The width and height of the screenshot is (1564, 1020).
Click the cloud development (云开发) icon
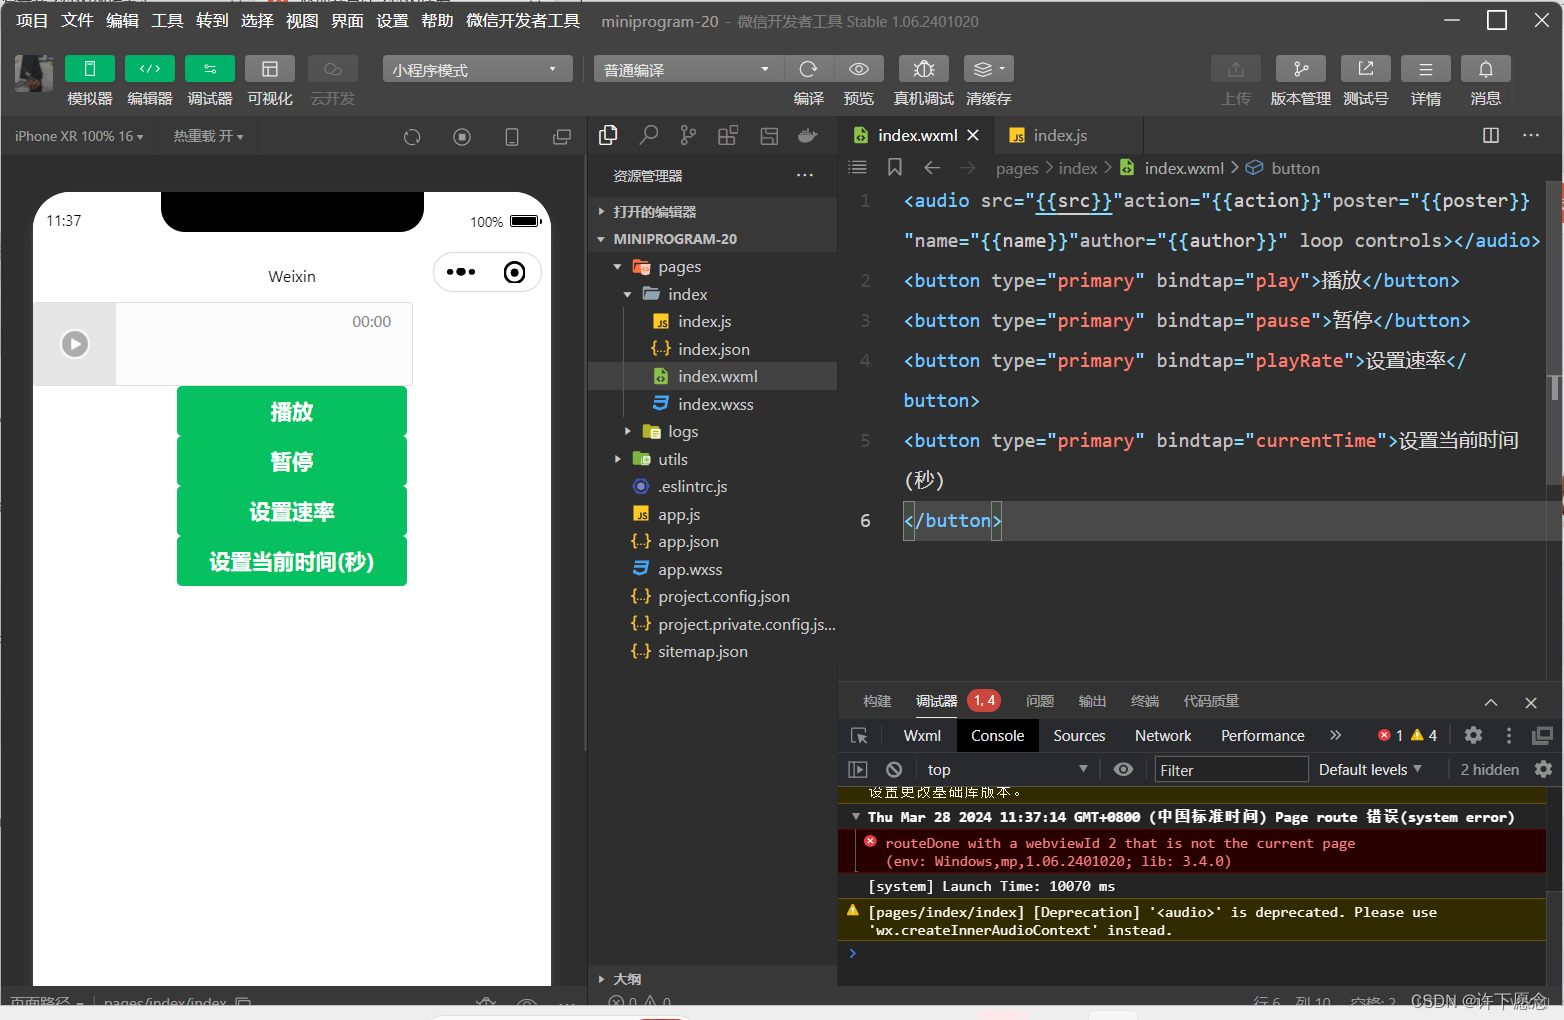tap(333, 68)
